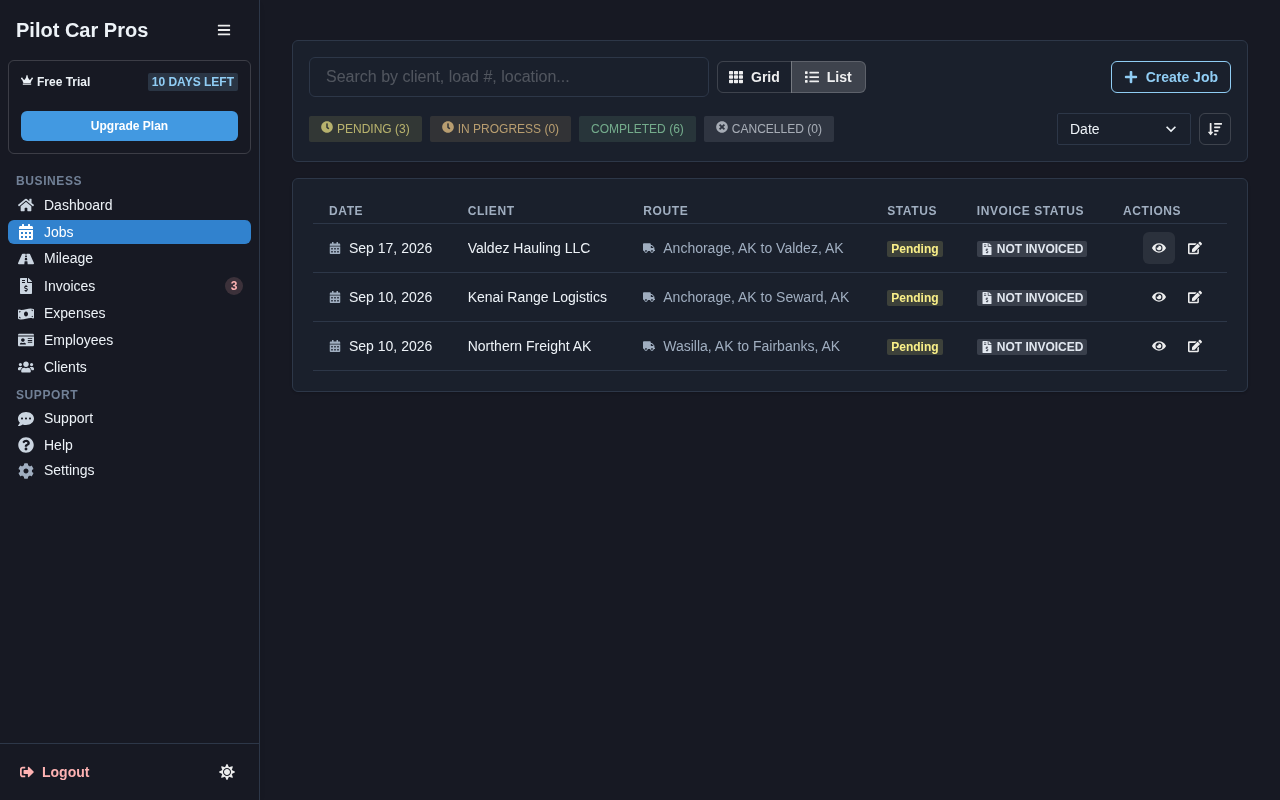Filter jobs by In Progress (0)
The width and height of the screenshot is (1280, 800).
[x=500, y=129]
